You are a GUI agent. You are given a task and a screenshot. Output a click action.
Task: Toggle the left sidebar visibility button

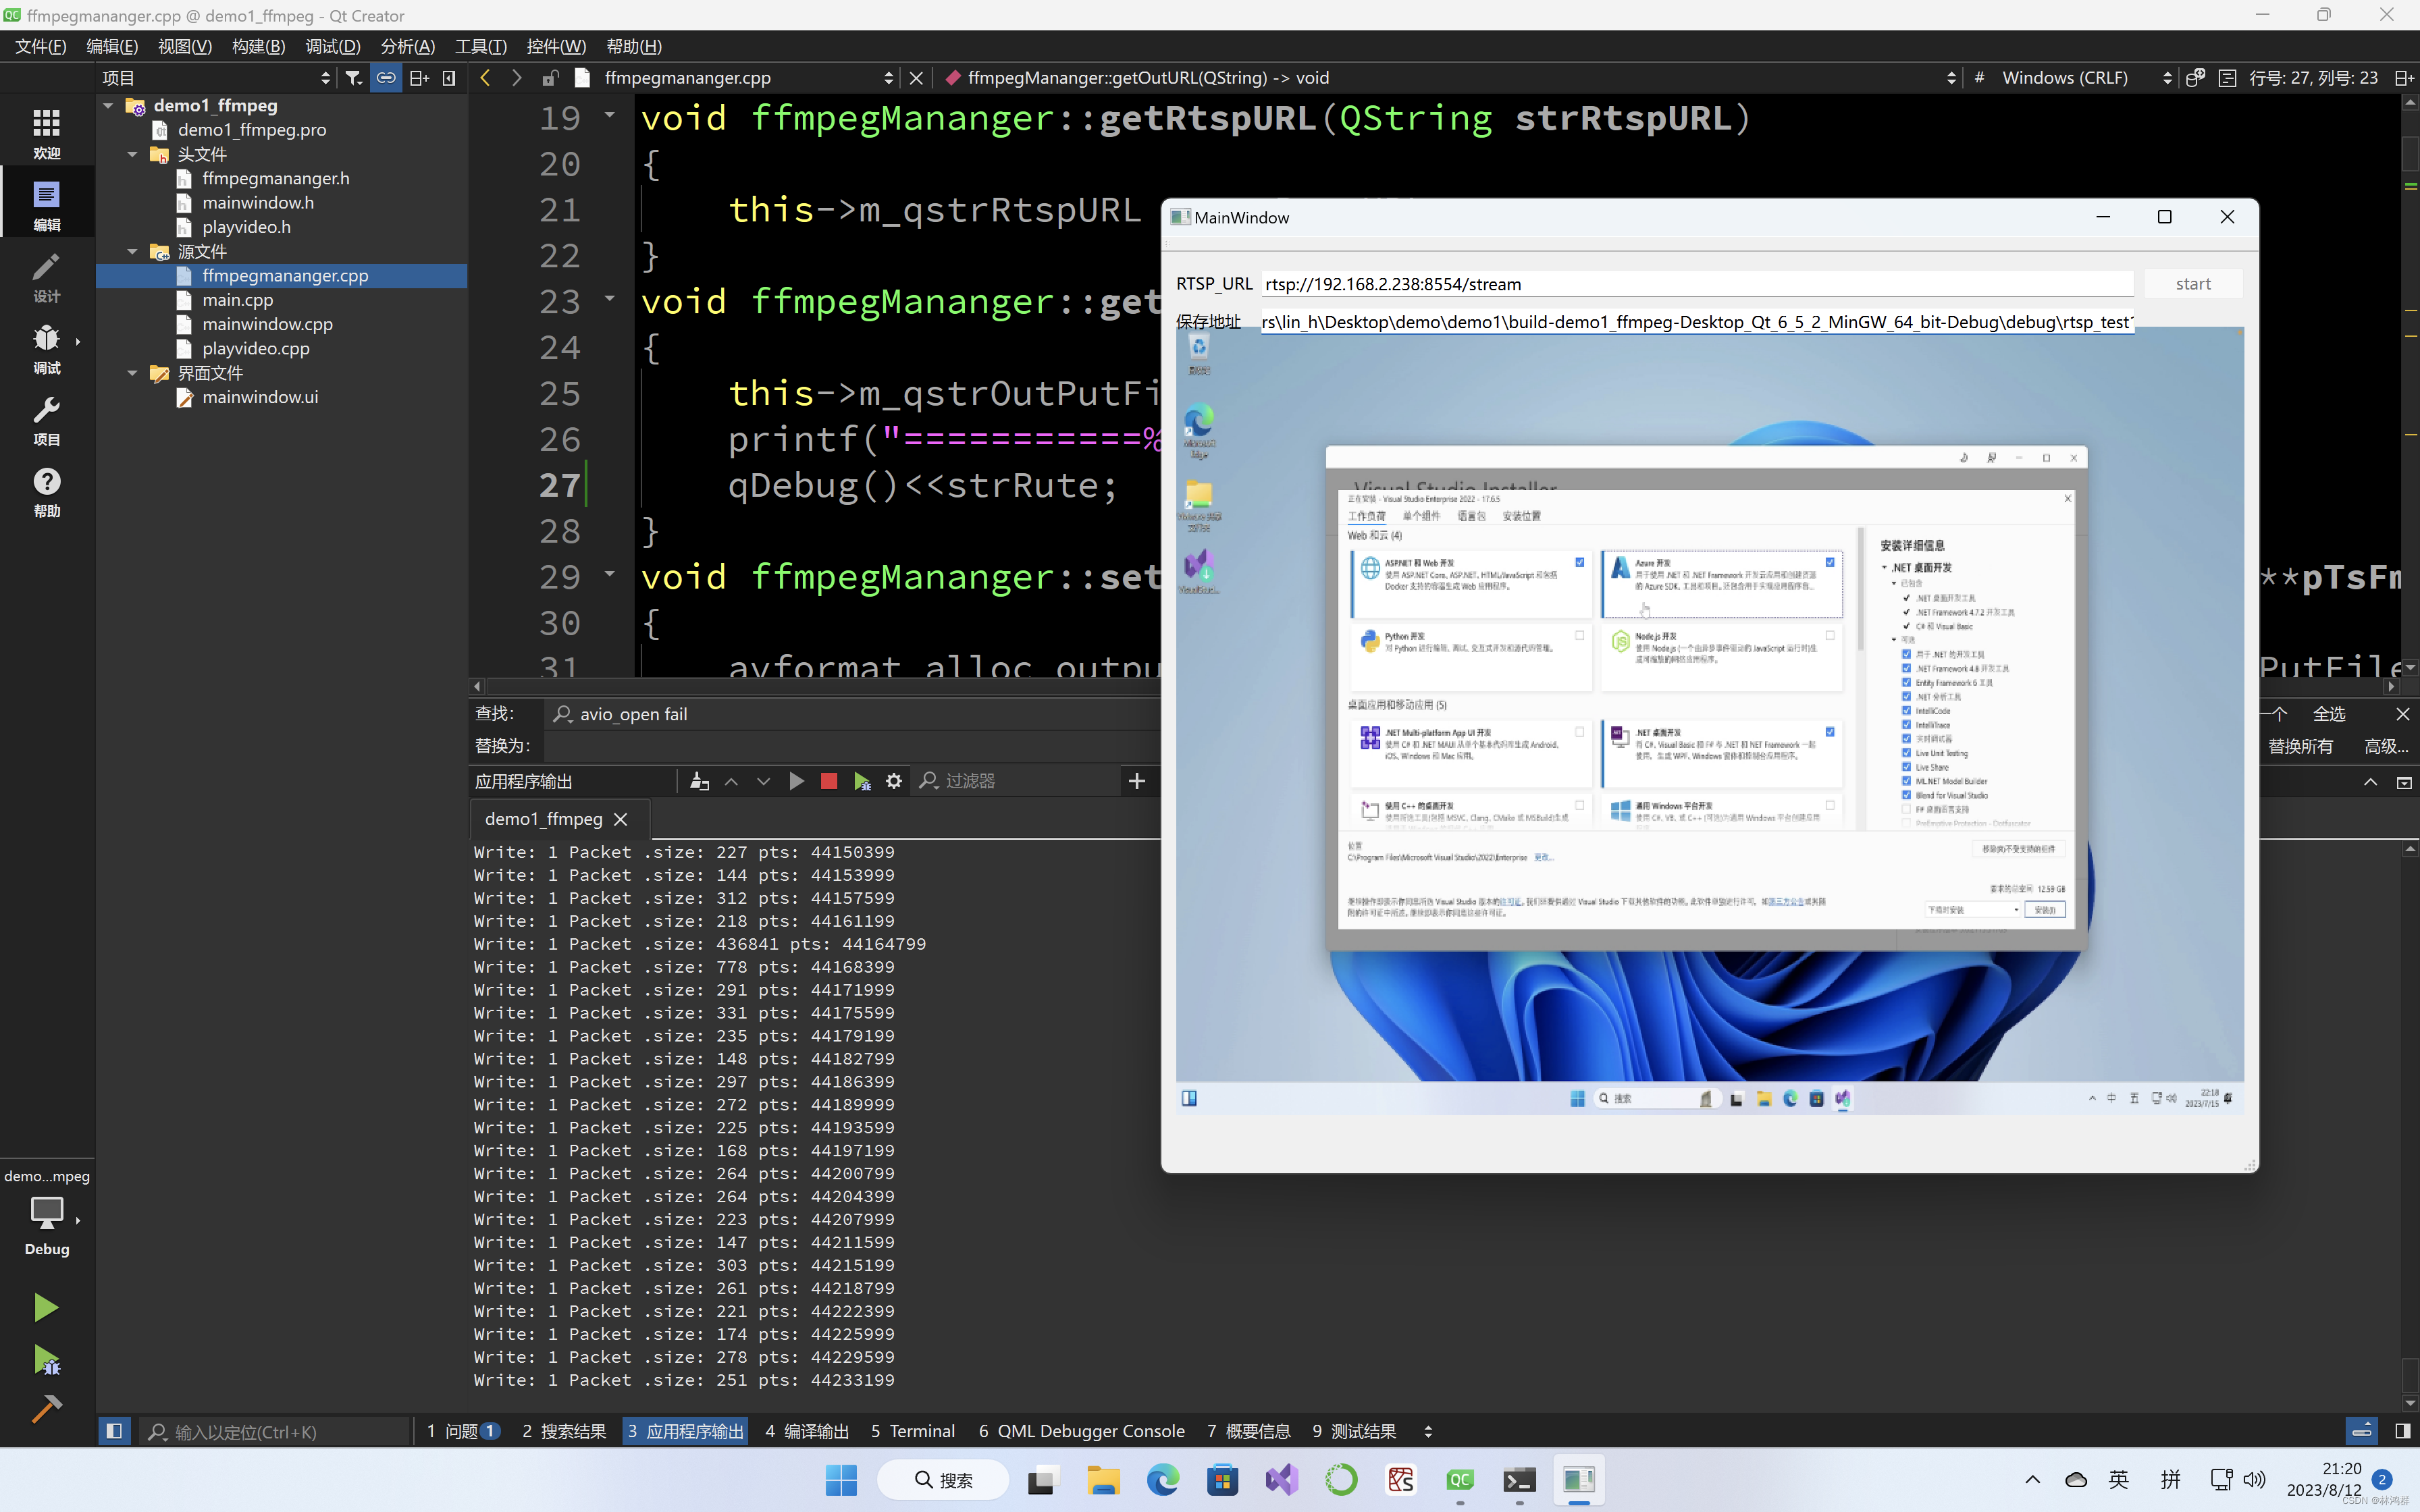tap(114, 1431)
